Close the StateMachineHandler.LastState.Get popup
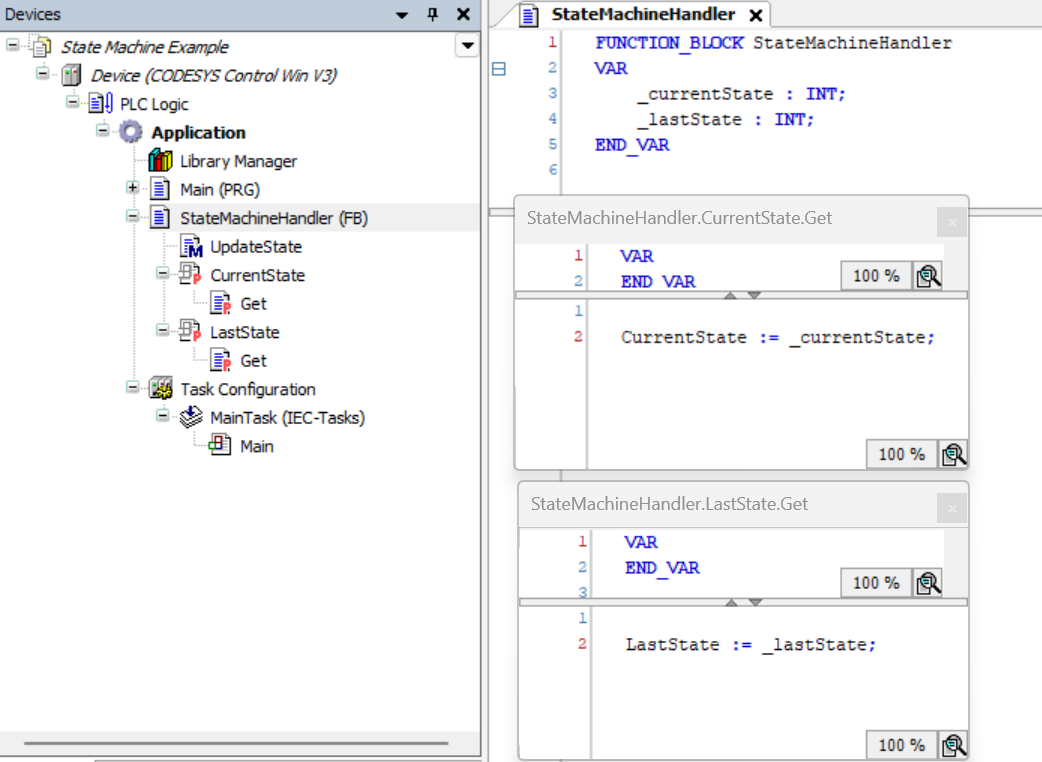This screenshot has height=762, width=1042. click(x=952, y=508)
